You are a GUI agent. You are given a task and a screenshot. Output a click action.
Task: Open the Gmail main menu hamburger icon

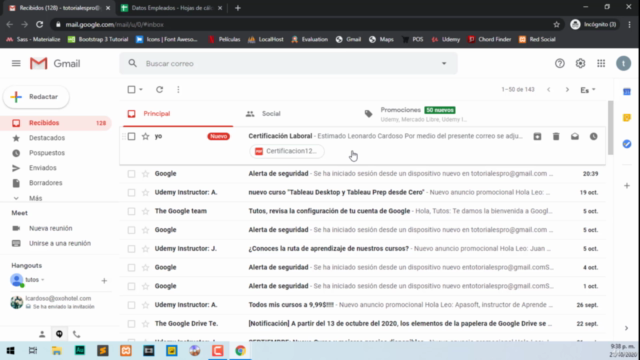click(x=16, y=63)
